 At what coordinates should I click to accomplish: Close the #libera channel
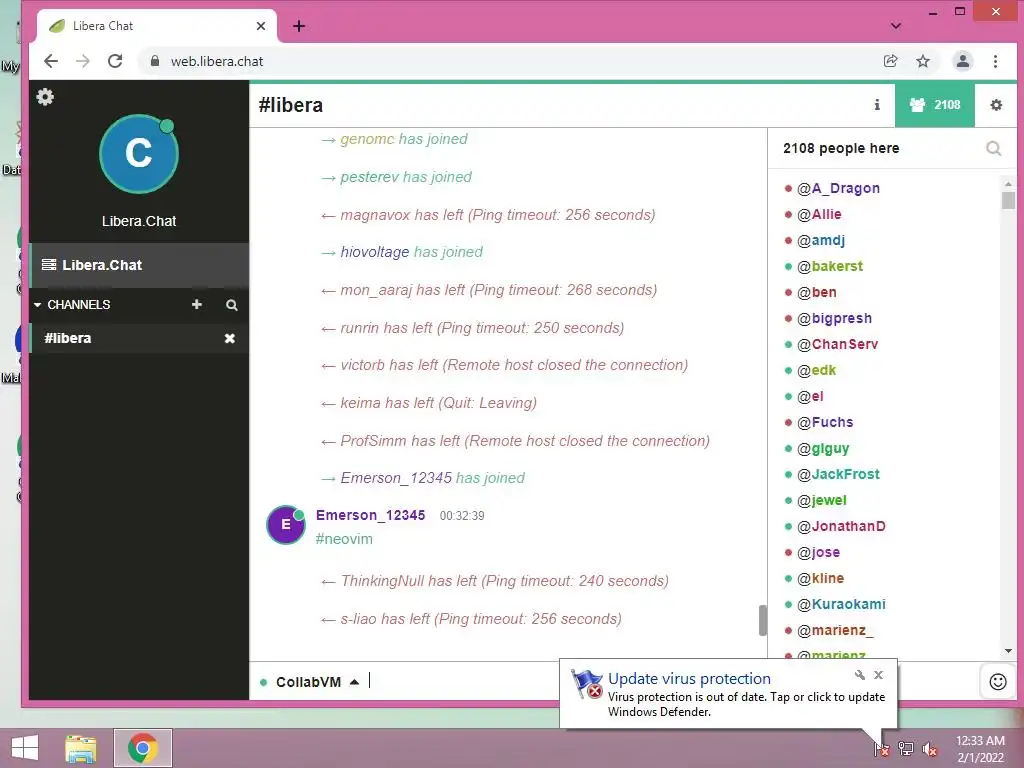[230, 338]
